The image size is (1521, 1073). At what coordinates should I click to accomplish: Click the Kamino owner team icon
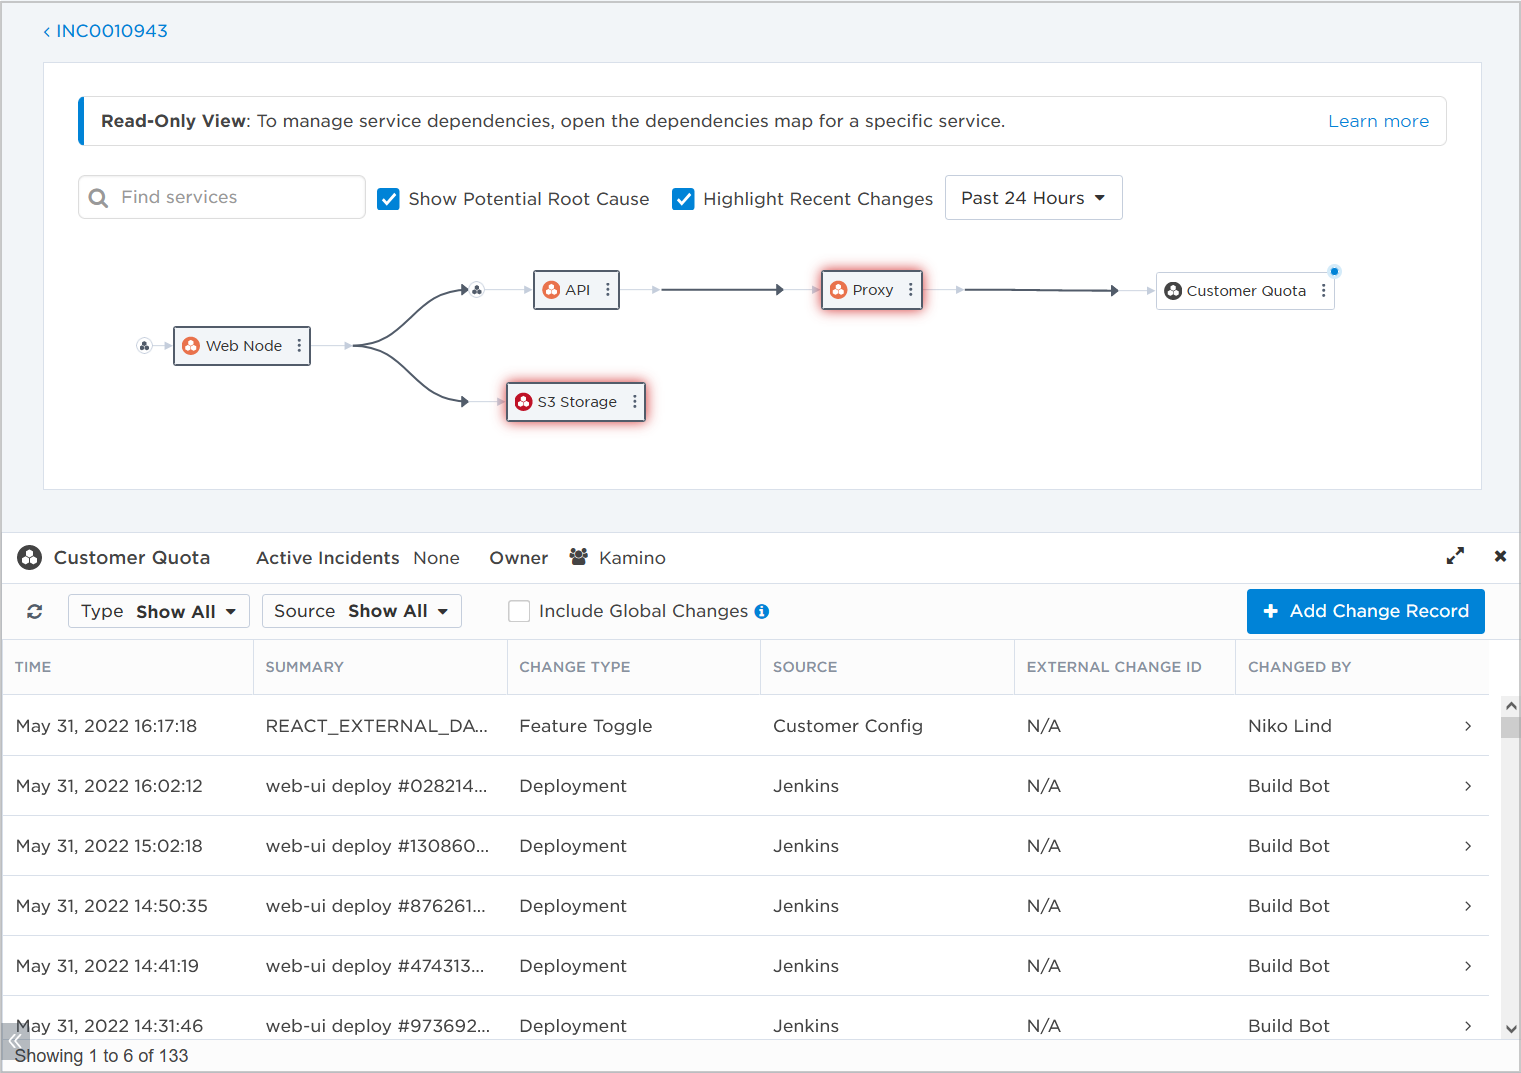click(578, 557)
